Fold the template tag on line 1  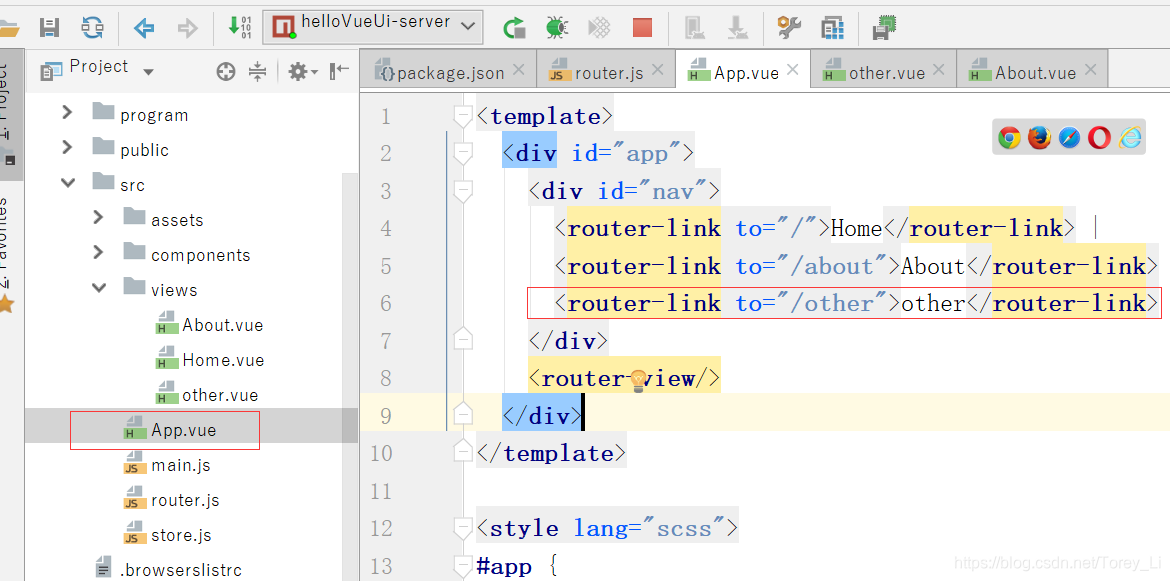[463, 116]
